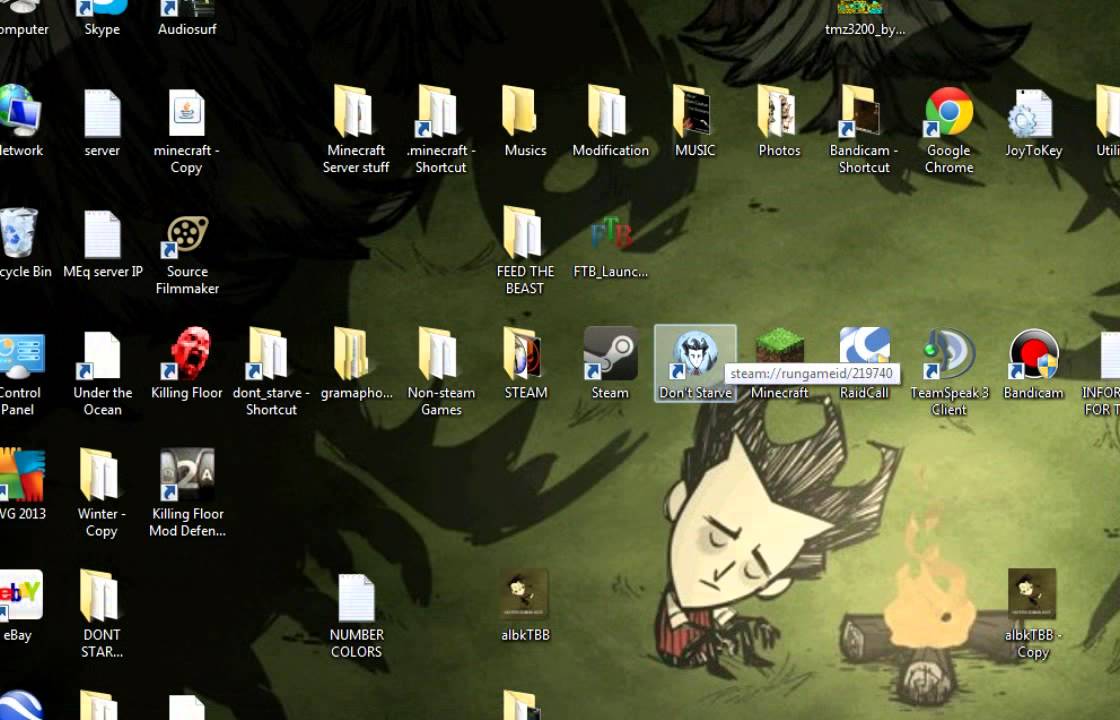Select the Source Filmmaker shortcut
The height and width of the screenshot is (720, 1120).
click(x=187, y=254)
